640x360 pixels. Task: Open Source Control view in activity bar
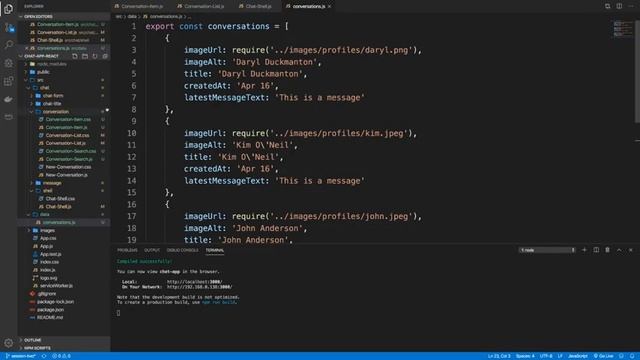(x=9, y=28)
